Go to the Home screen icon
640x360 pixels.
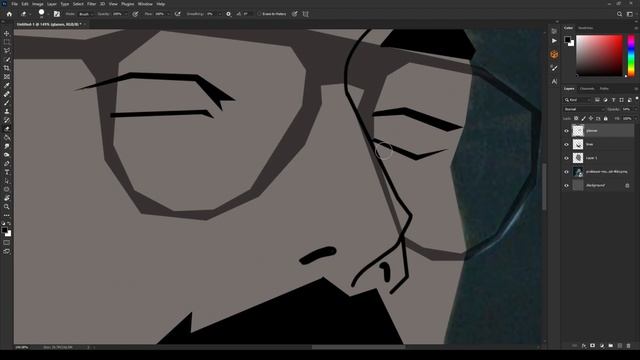(9, 14)
